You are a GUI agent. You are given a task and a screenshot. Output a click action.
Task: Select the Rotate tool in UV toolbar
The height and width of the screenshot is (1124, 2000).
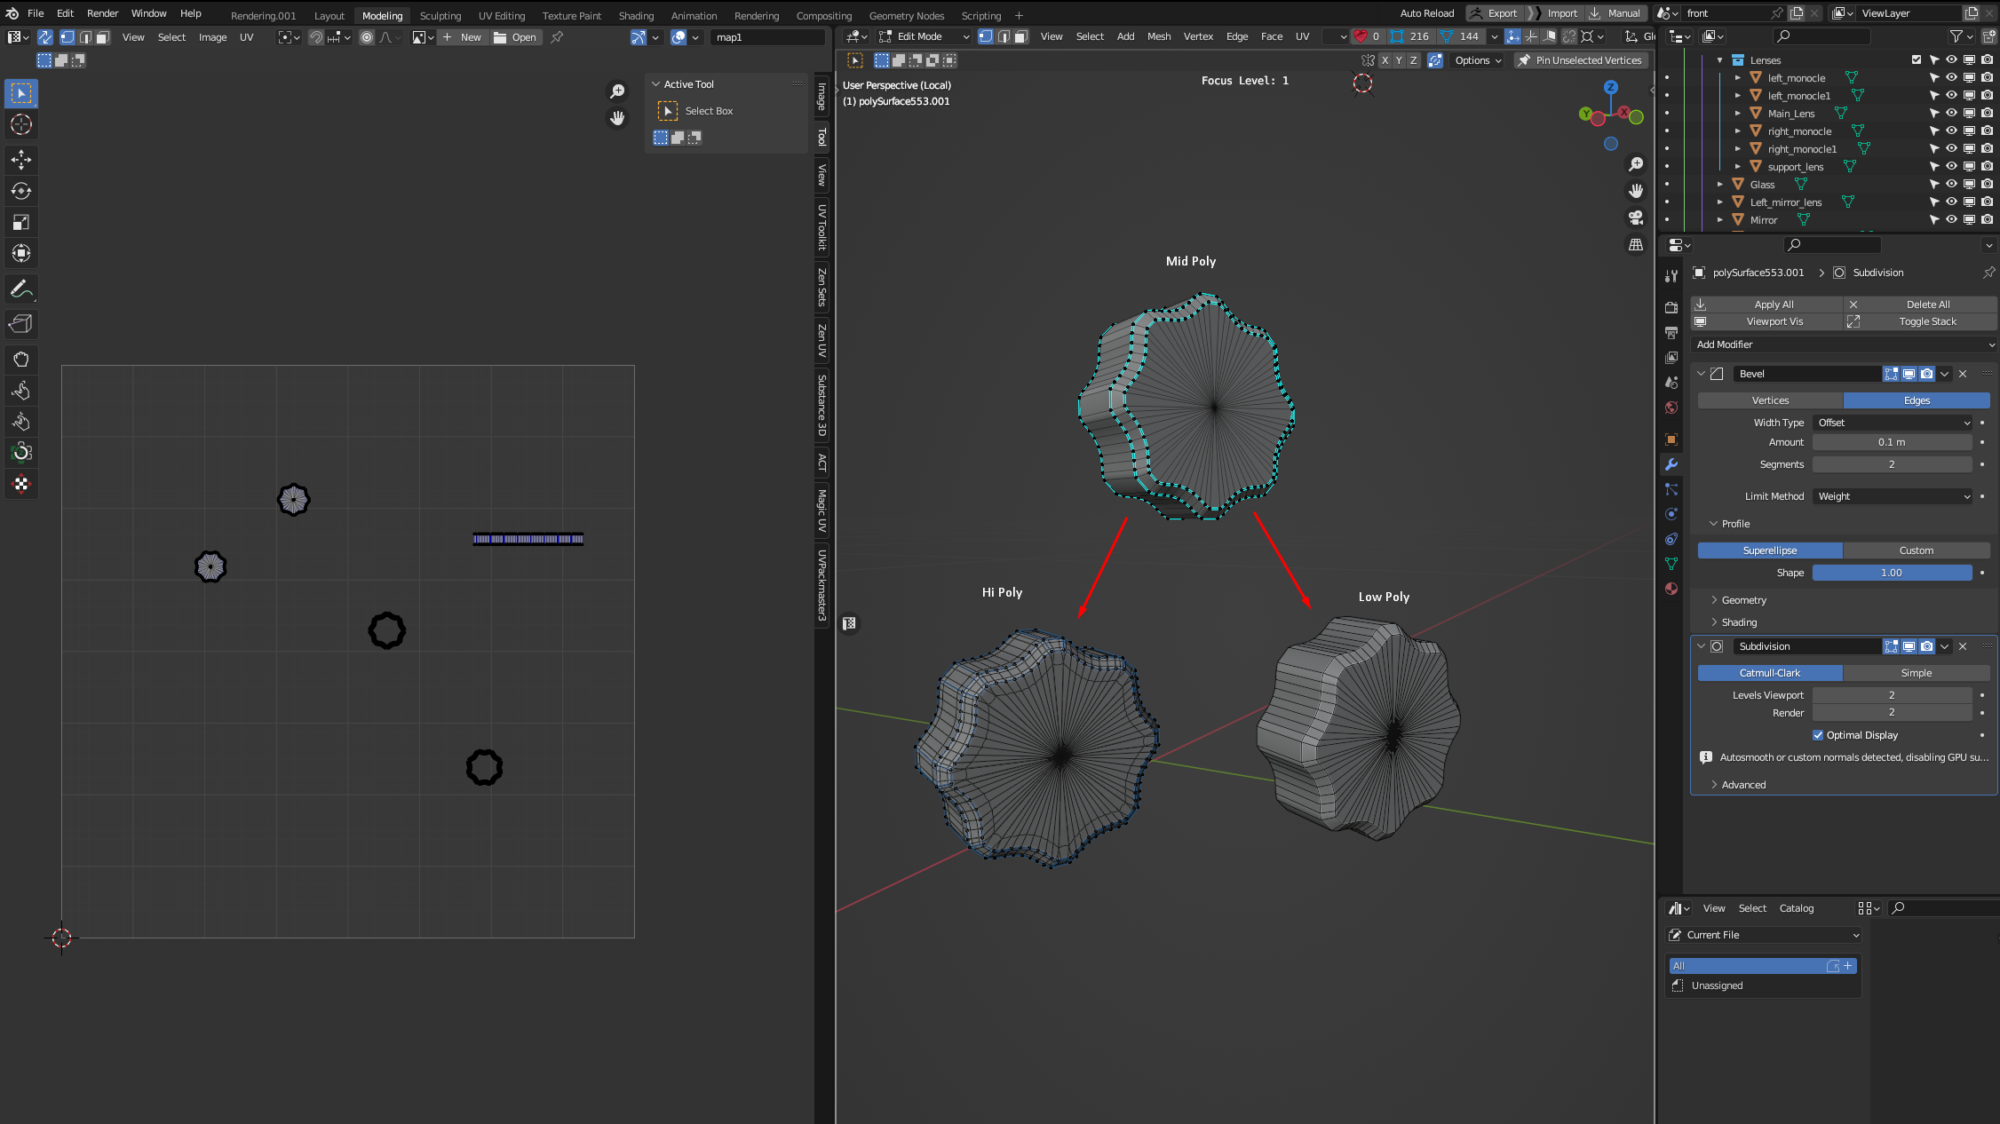click(21, 191)
